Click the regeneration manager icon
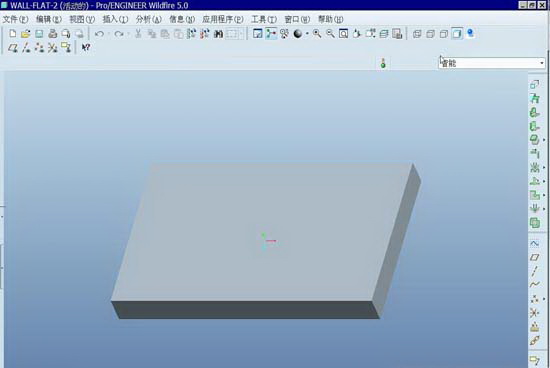 pos(204,34)
